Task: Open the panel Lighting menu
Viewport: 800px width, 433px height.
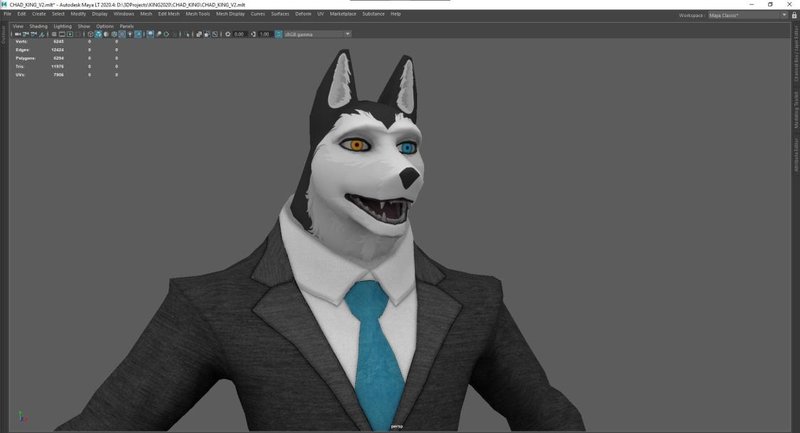Action: pos(63,26)
